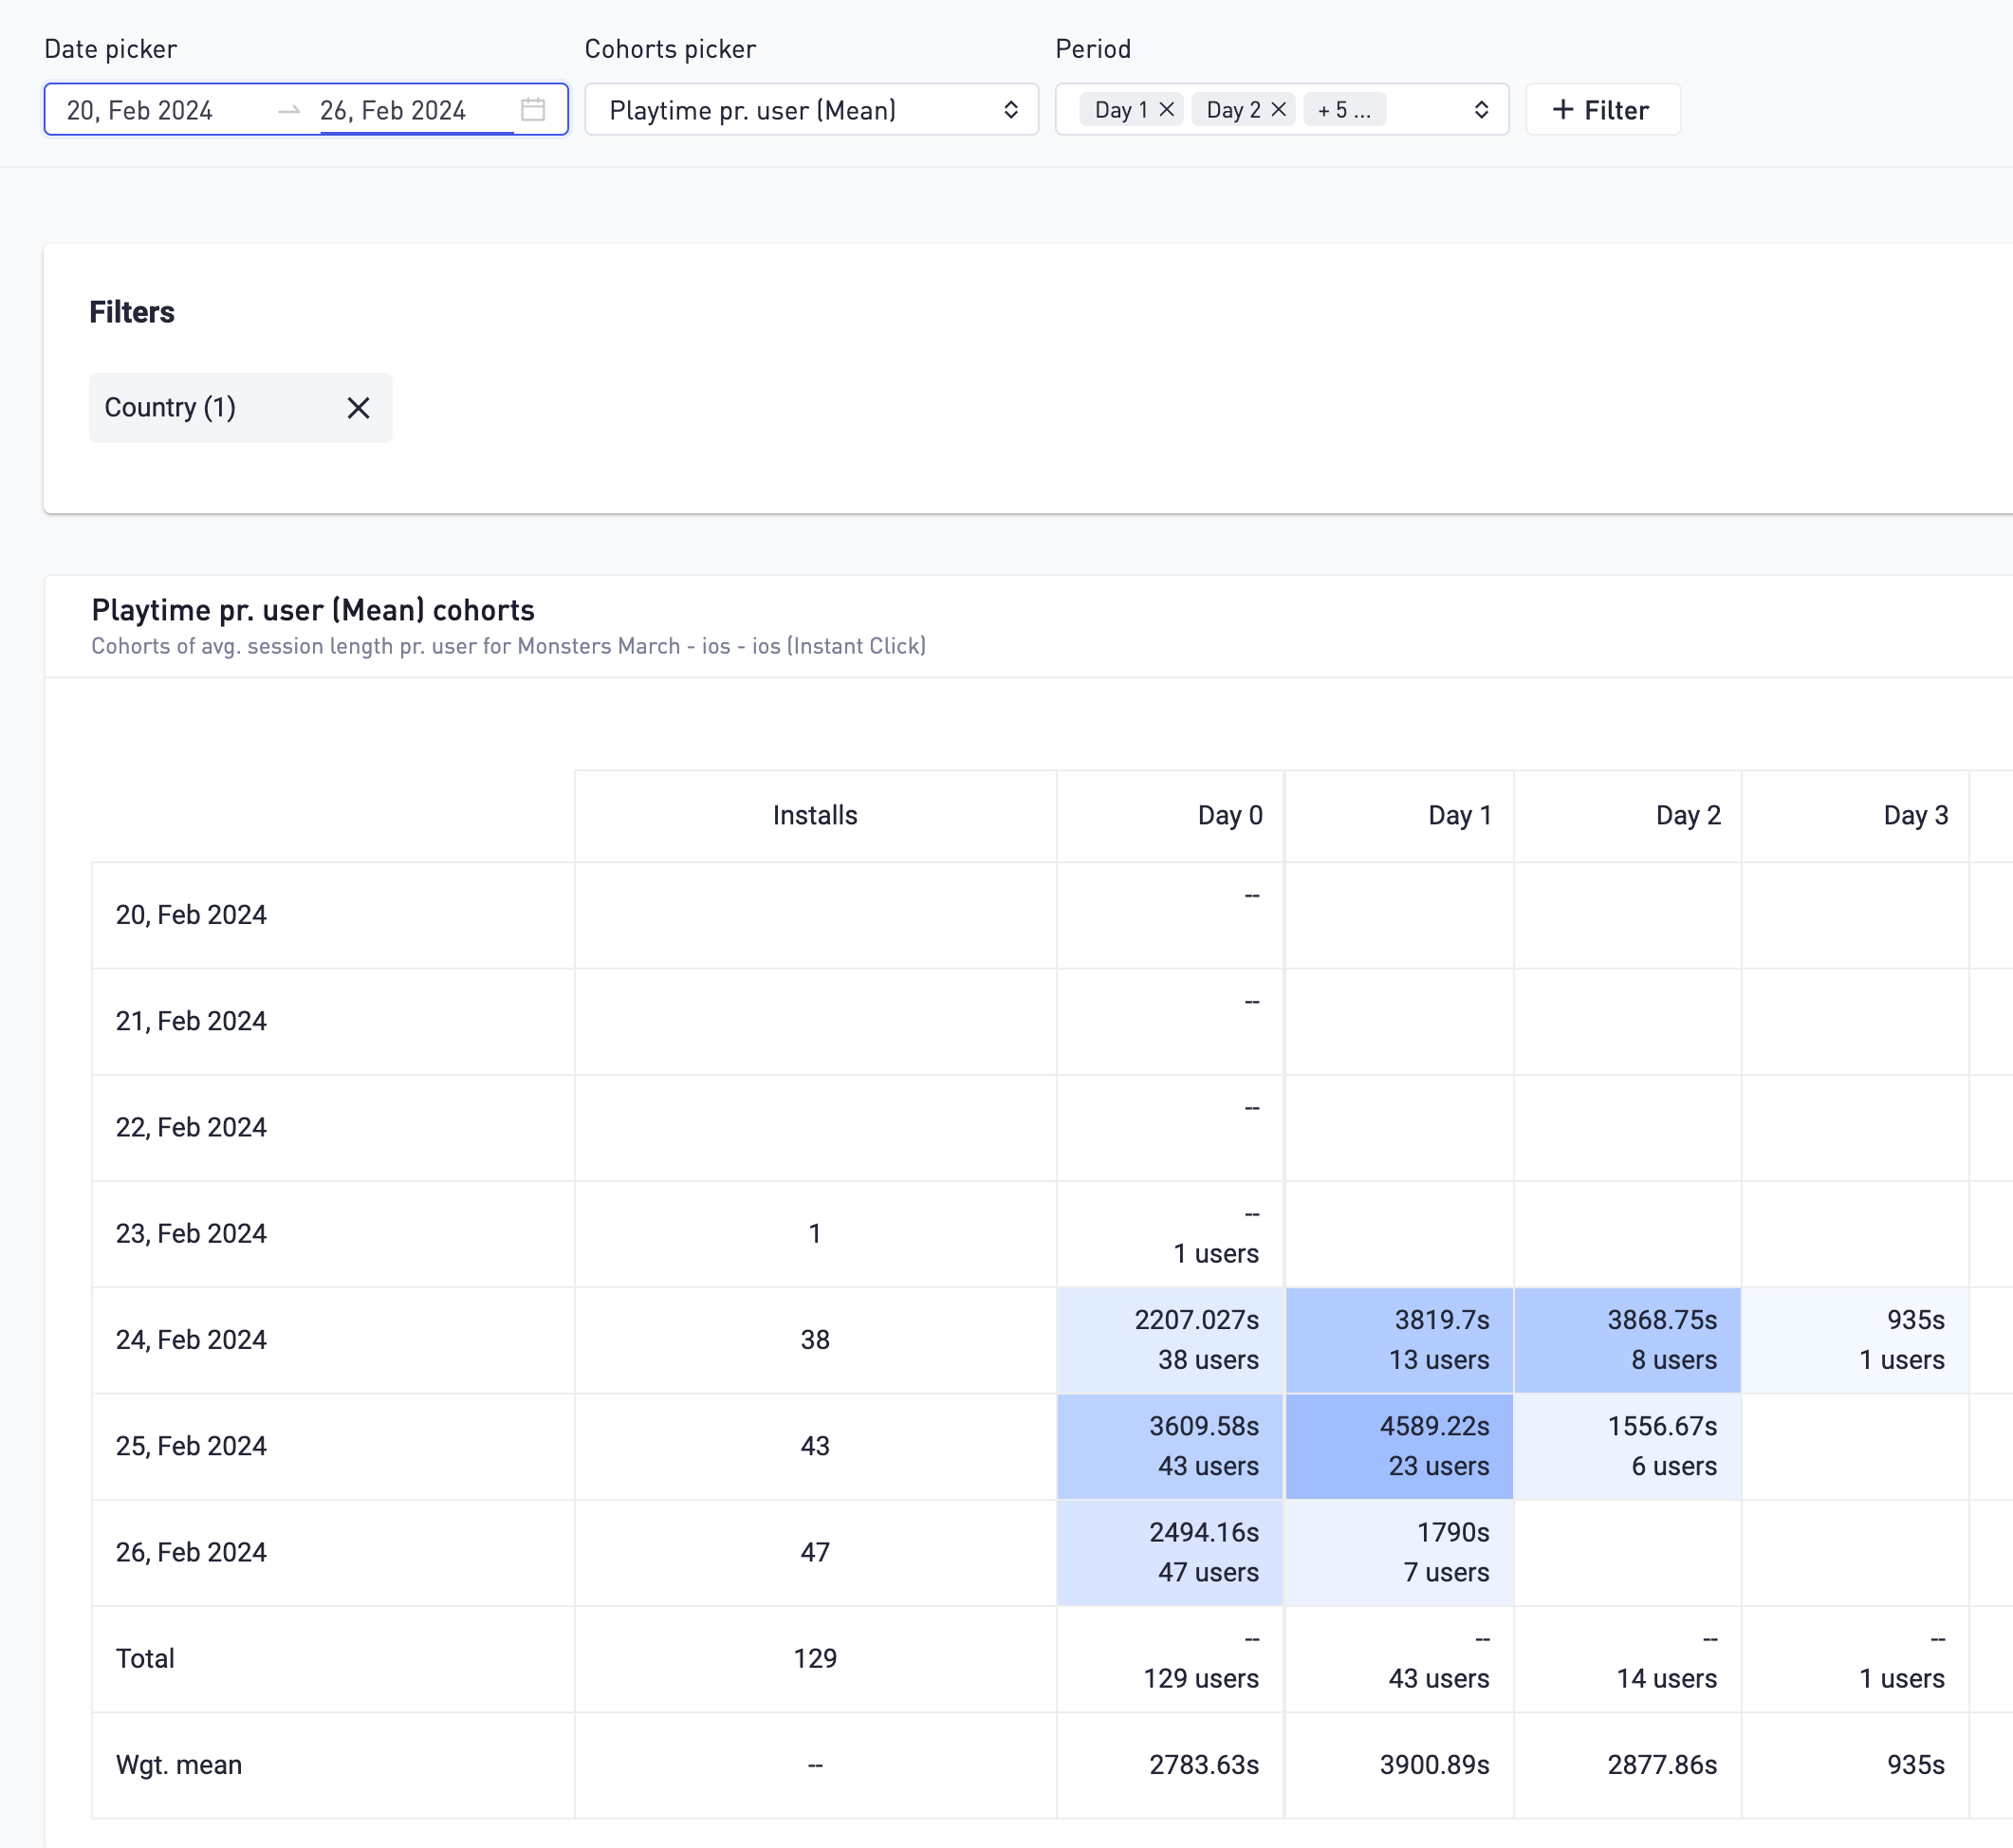
Task: Click the 14 users total cell
Action: click(x=1627, y=1658)
